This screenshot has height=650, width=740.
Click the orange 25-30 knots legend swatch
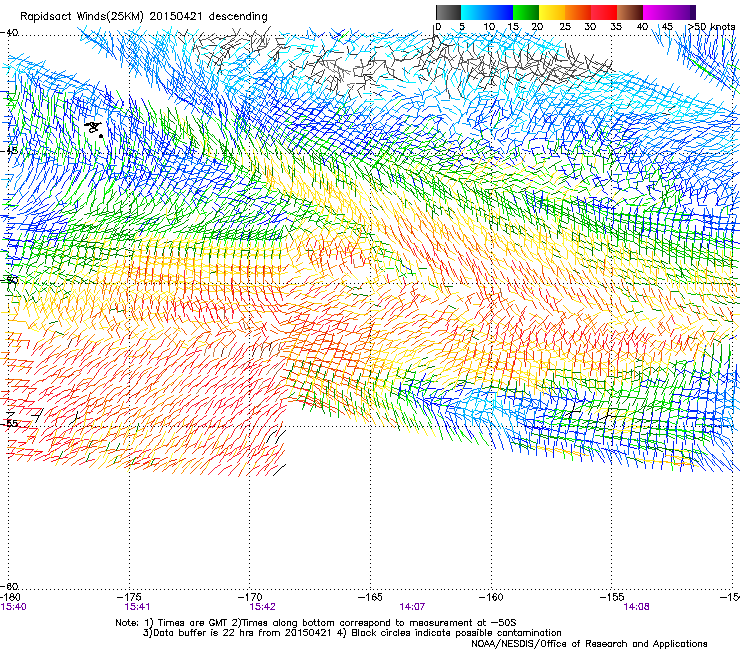click(x=578, y=12)
